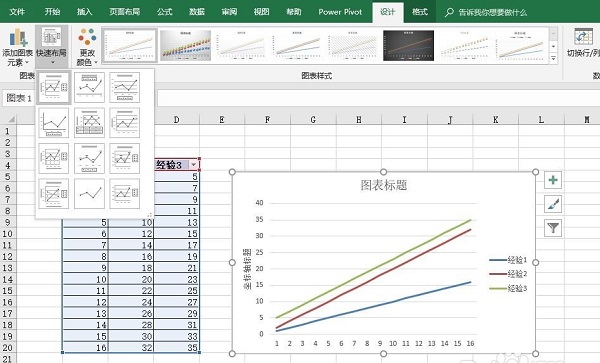
Task: Switch to the Power Pivot tab
Action: coord(340,12)
